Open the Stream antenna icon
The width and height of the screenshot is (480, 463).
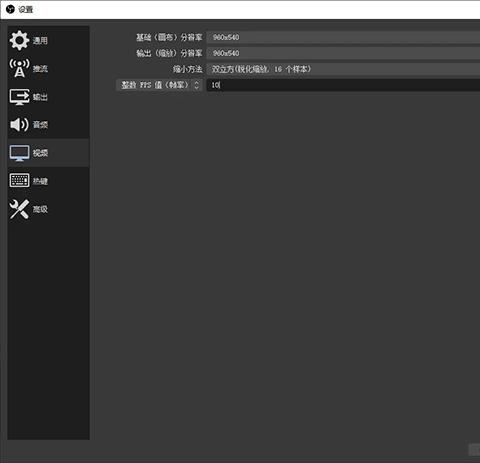(x=19, y=68)
